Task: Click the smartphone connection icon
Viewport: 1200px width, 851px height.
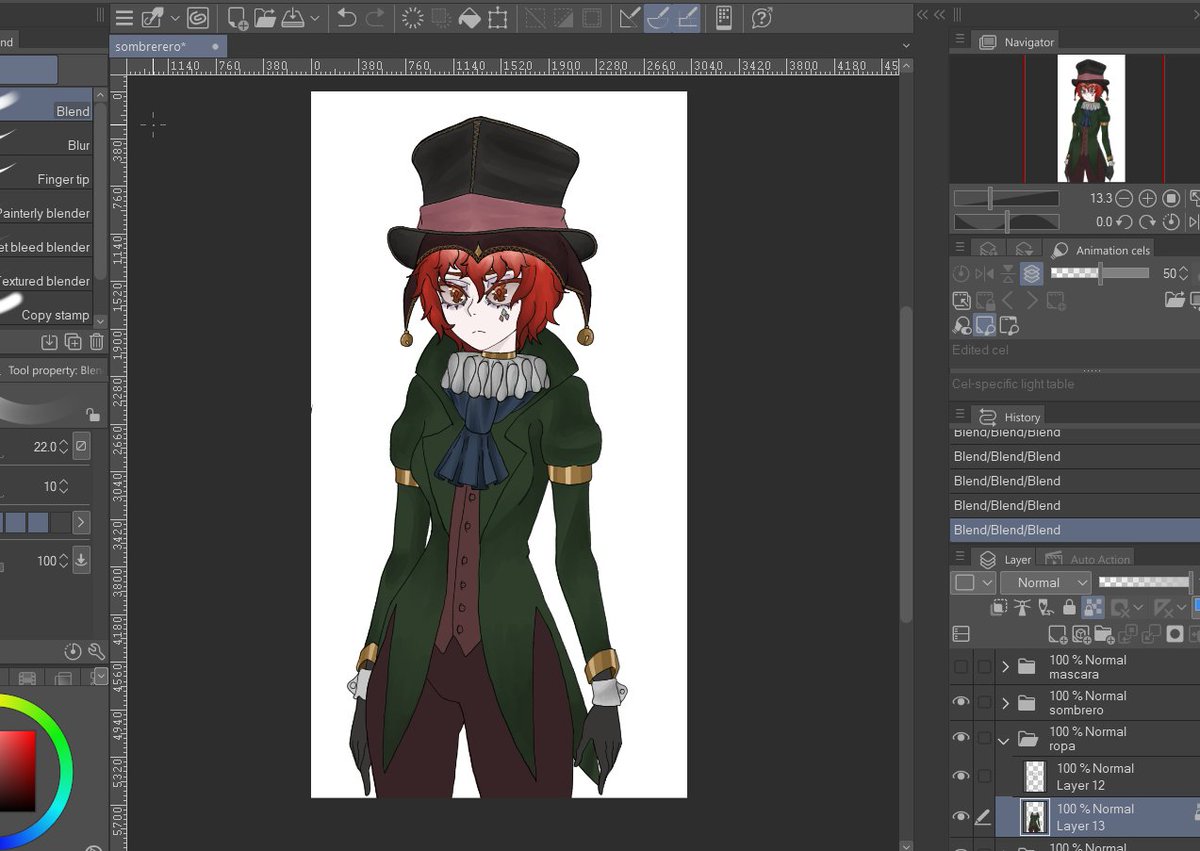Action: click(724, 18)
